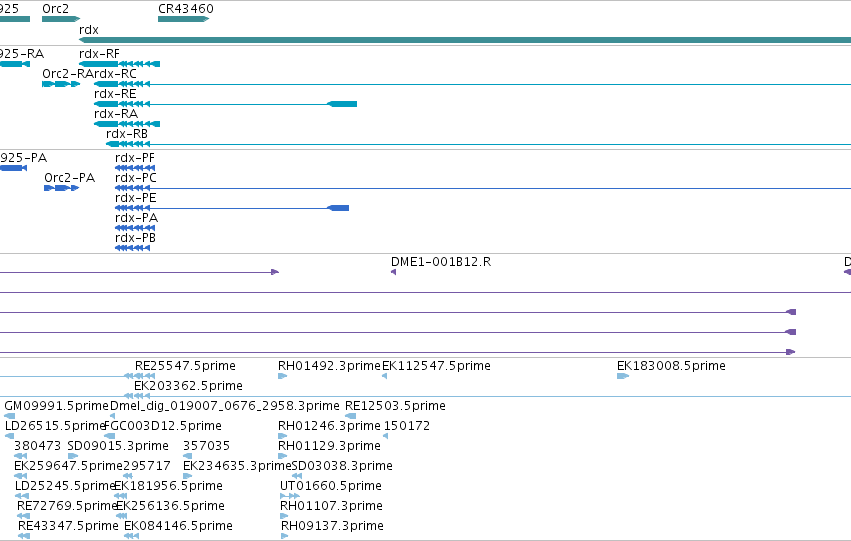Click the LD26515.5prime EST label
851x541 pixels.
[x=55, y=426]
